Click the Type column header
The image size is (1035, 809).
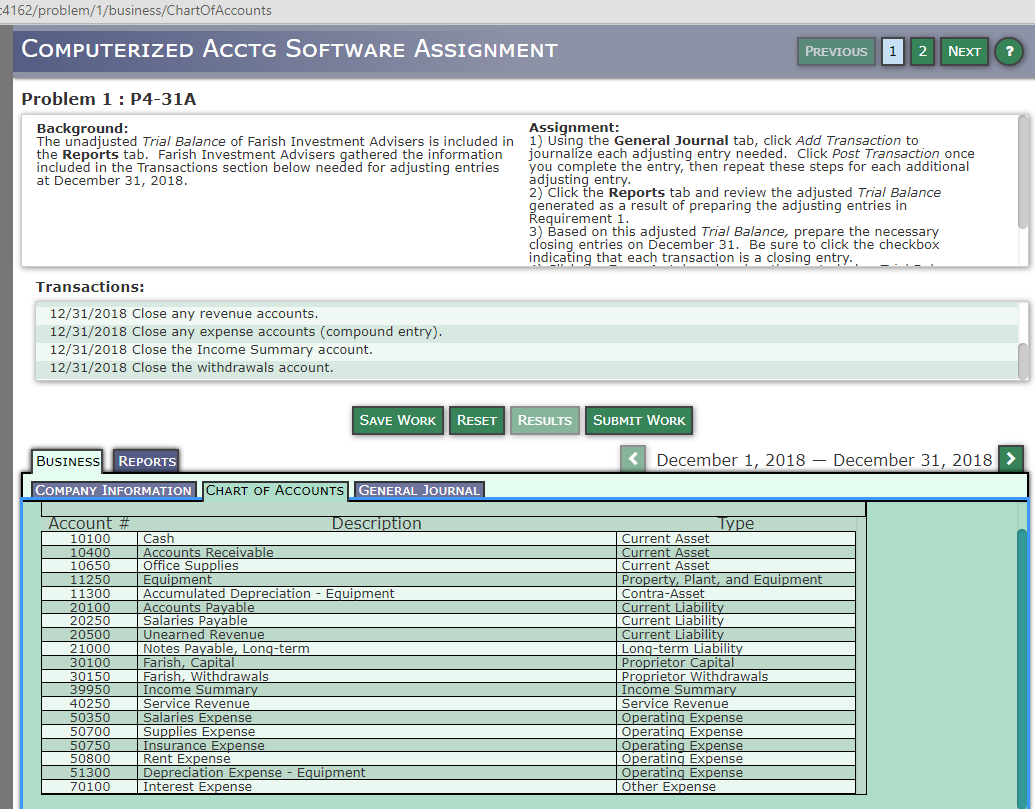[735, 523]
